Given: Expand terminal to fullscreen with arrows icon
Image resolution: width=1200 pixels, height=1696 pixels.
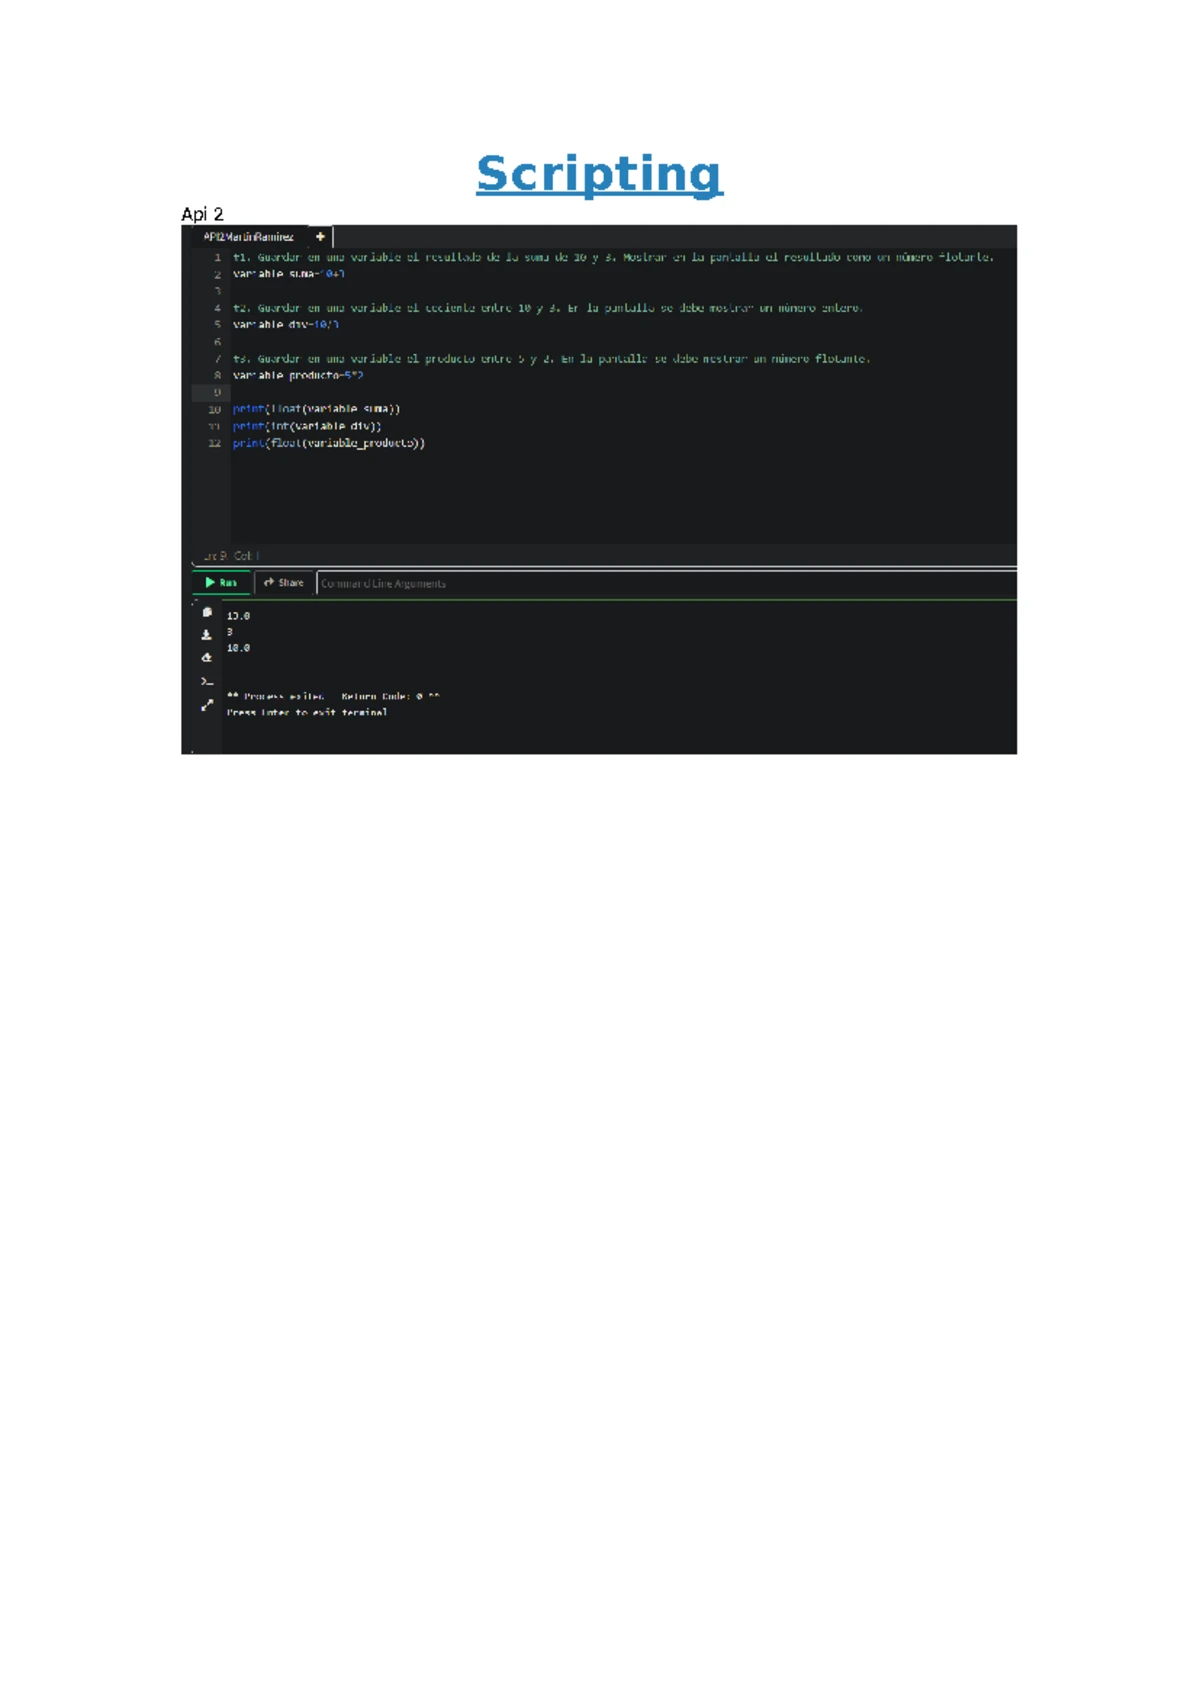Looking at the screenshot, I should (207, 705).
